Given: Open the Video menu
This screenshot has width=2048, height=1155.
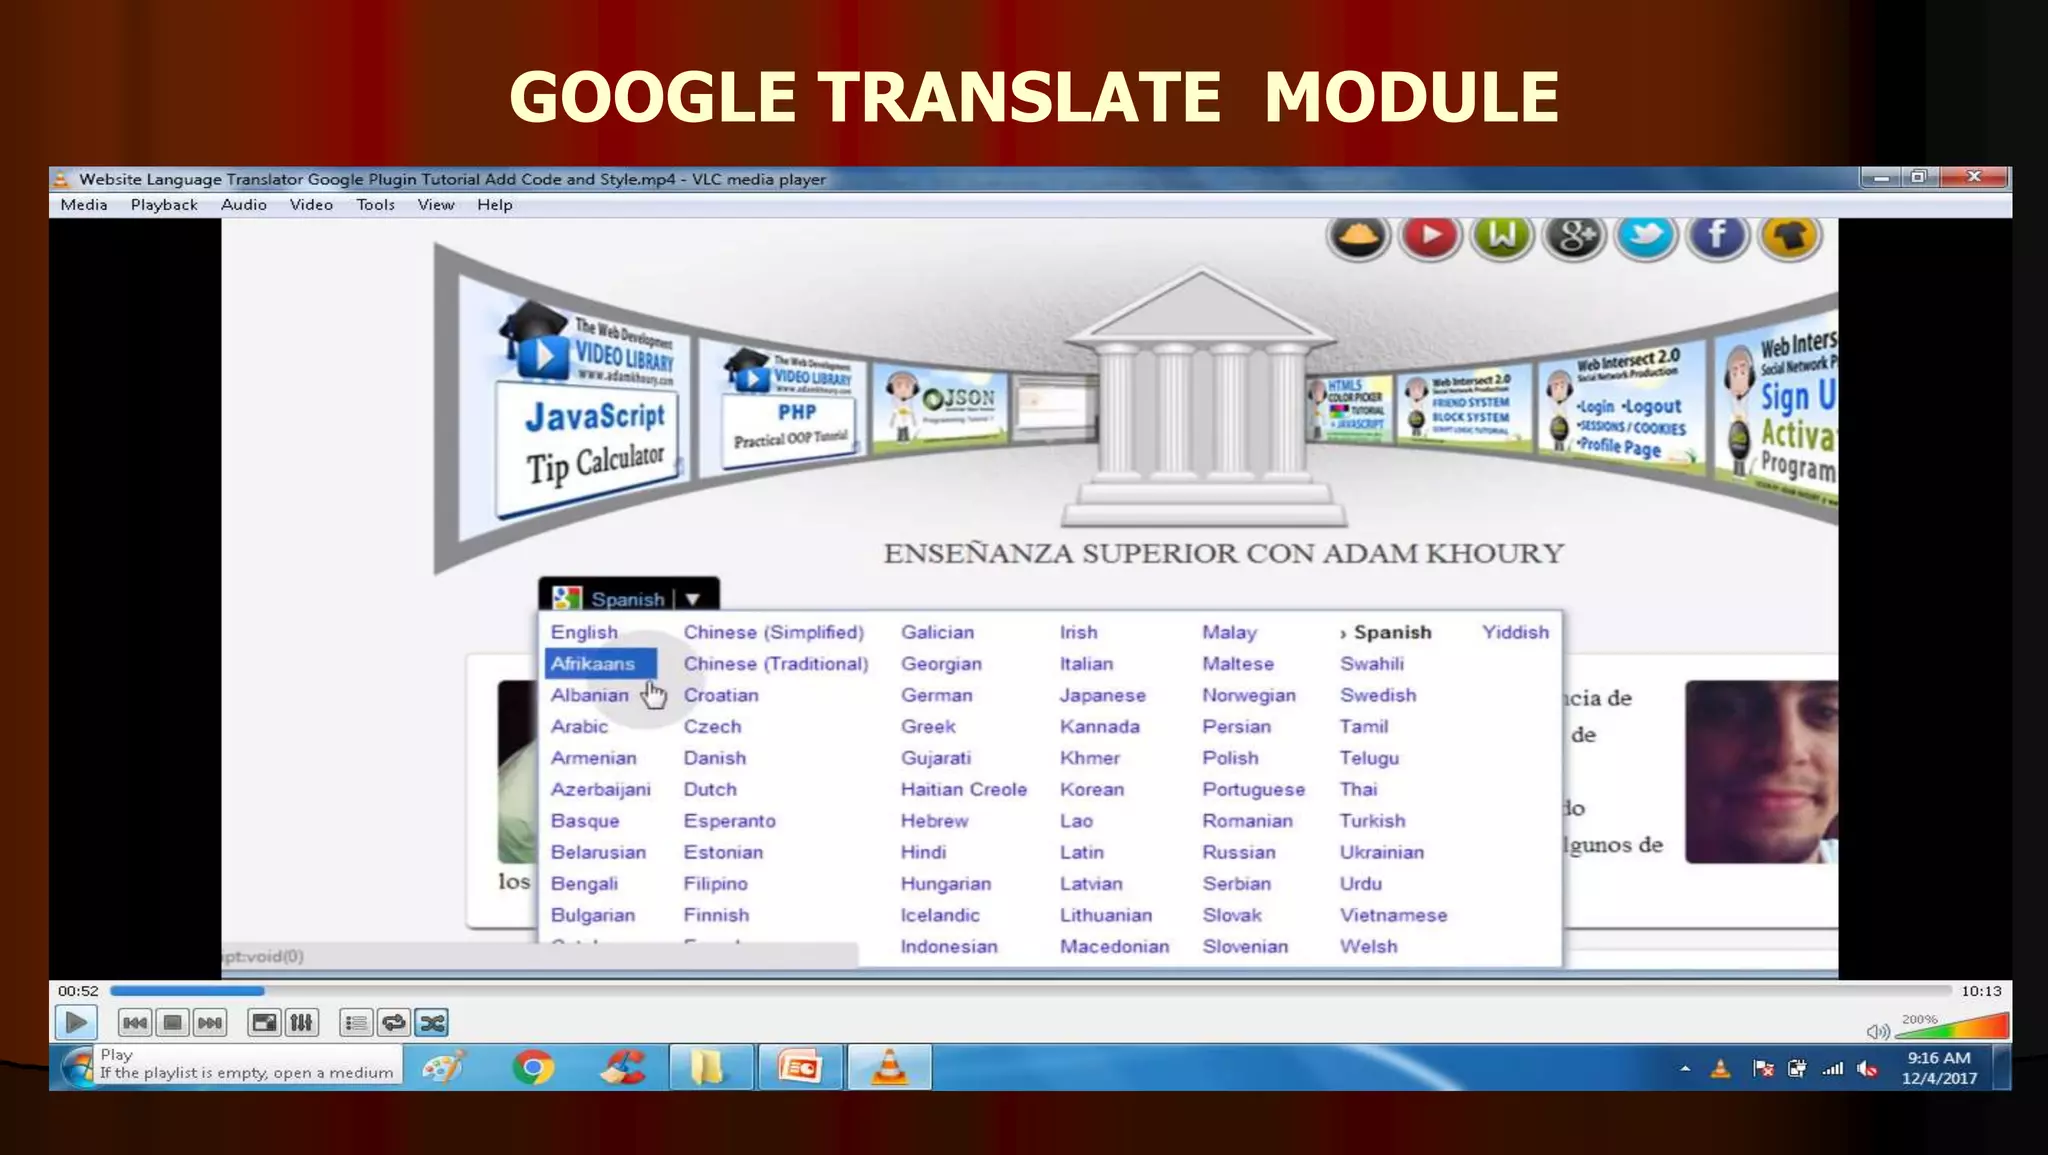Looking at the screenshot, I should pyautogui.click(x=311, y=204).
